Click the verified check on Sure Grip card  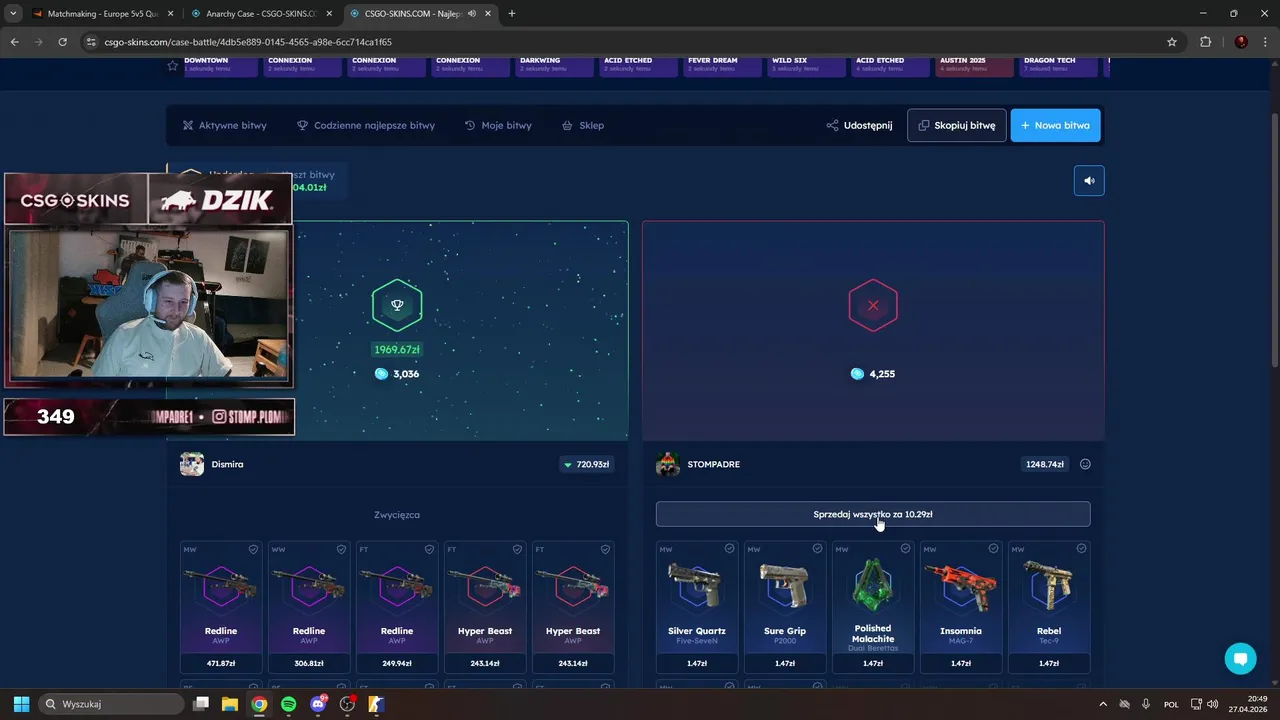point(817,549)
